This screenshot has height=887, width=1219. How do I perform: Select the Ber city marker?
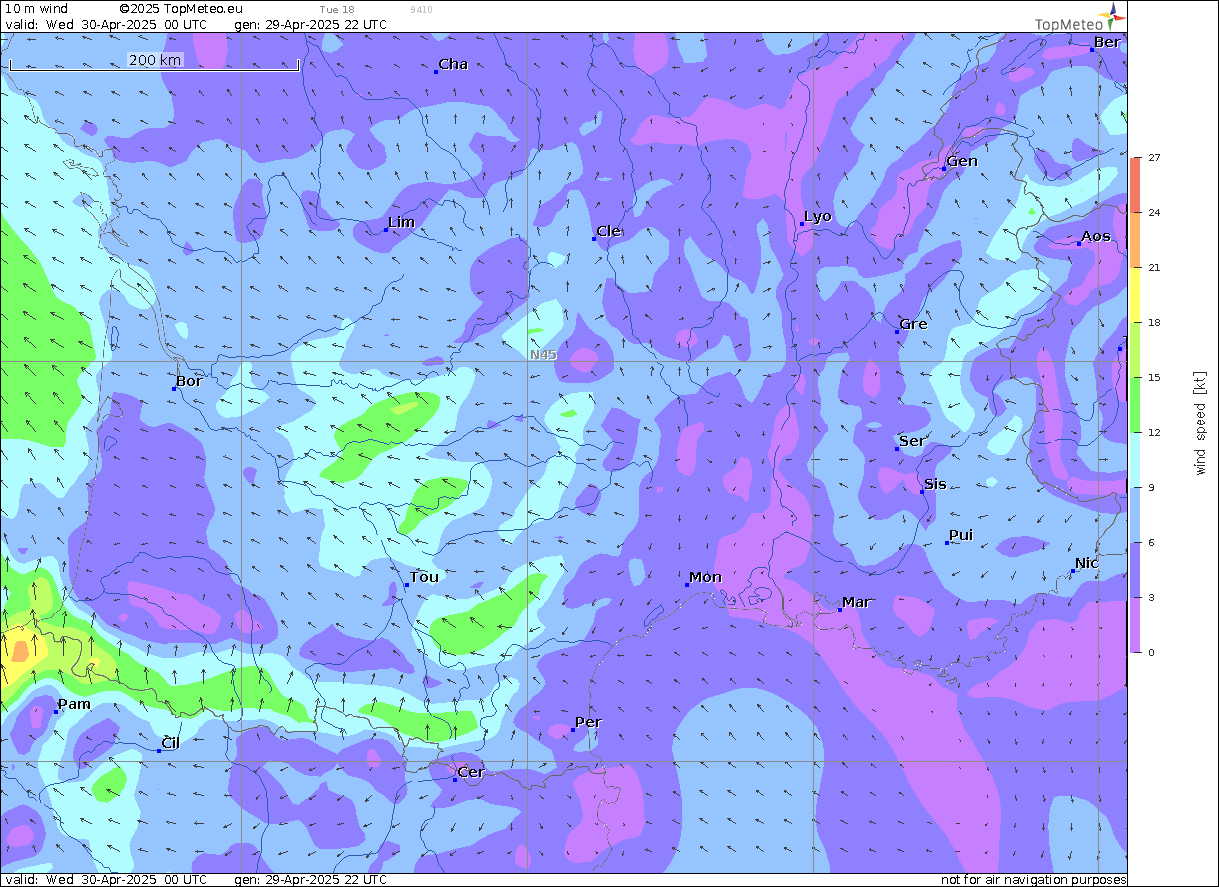click(1092, 49)
